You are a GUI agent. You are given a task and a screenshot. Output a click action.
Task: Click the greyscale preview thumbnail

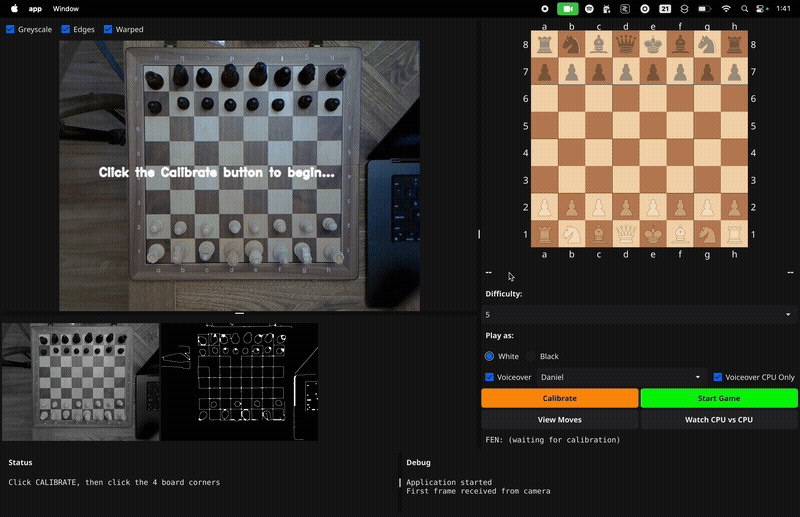[x=81, y=382]
